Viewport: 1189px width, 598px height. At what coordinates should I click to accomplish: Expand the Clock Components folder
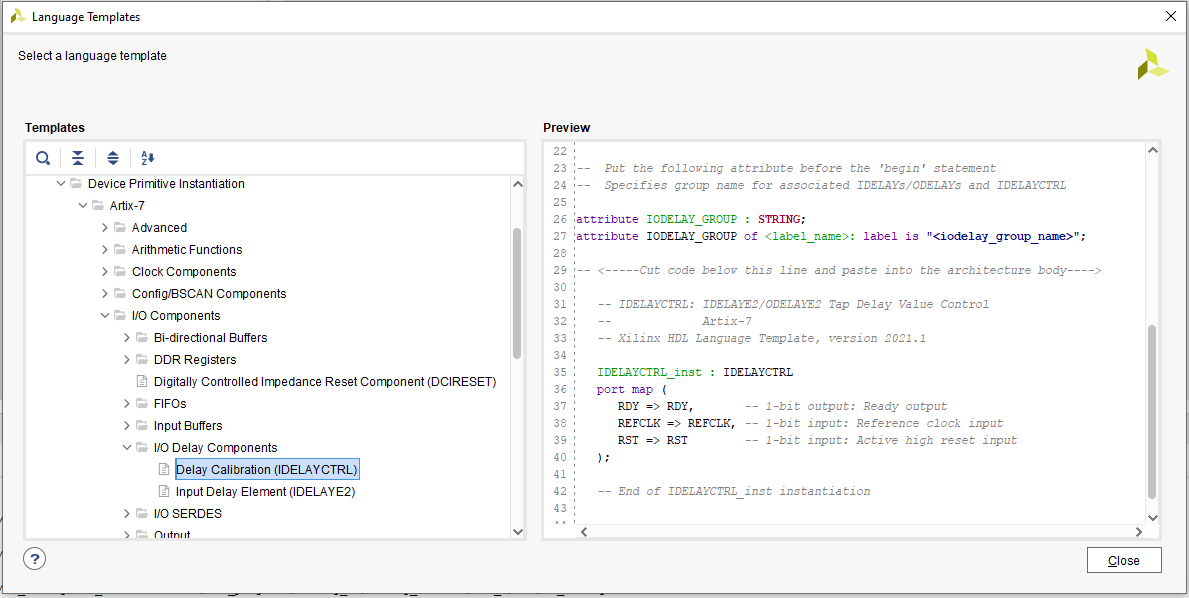(x=105, y=271)
